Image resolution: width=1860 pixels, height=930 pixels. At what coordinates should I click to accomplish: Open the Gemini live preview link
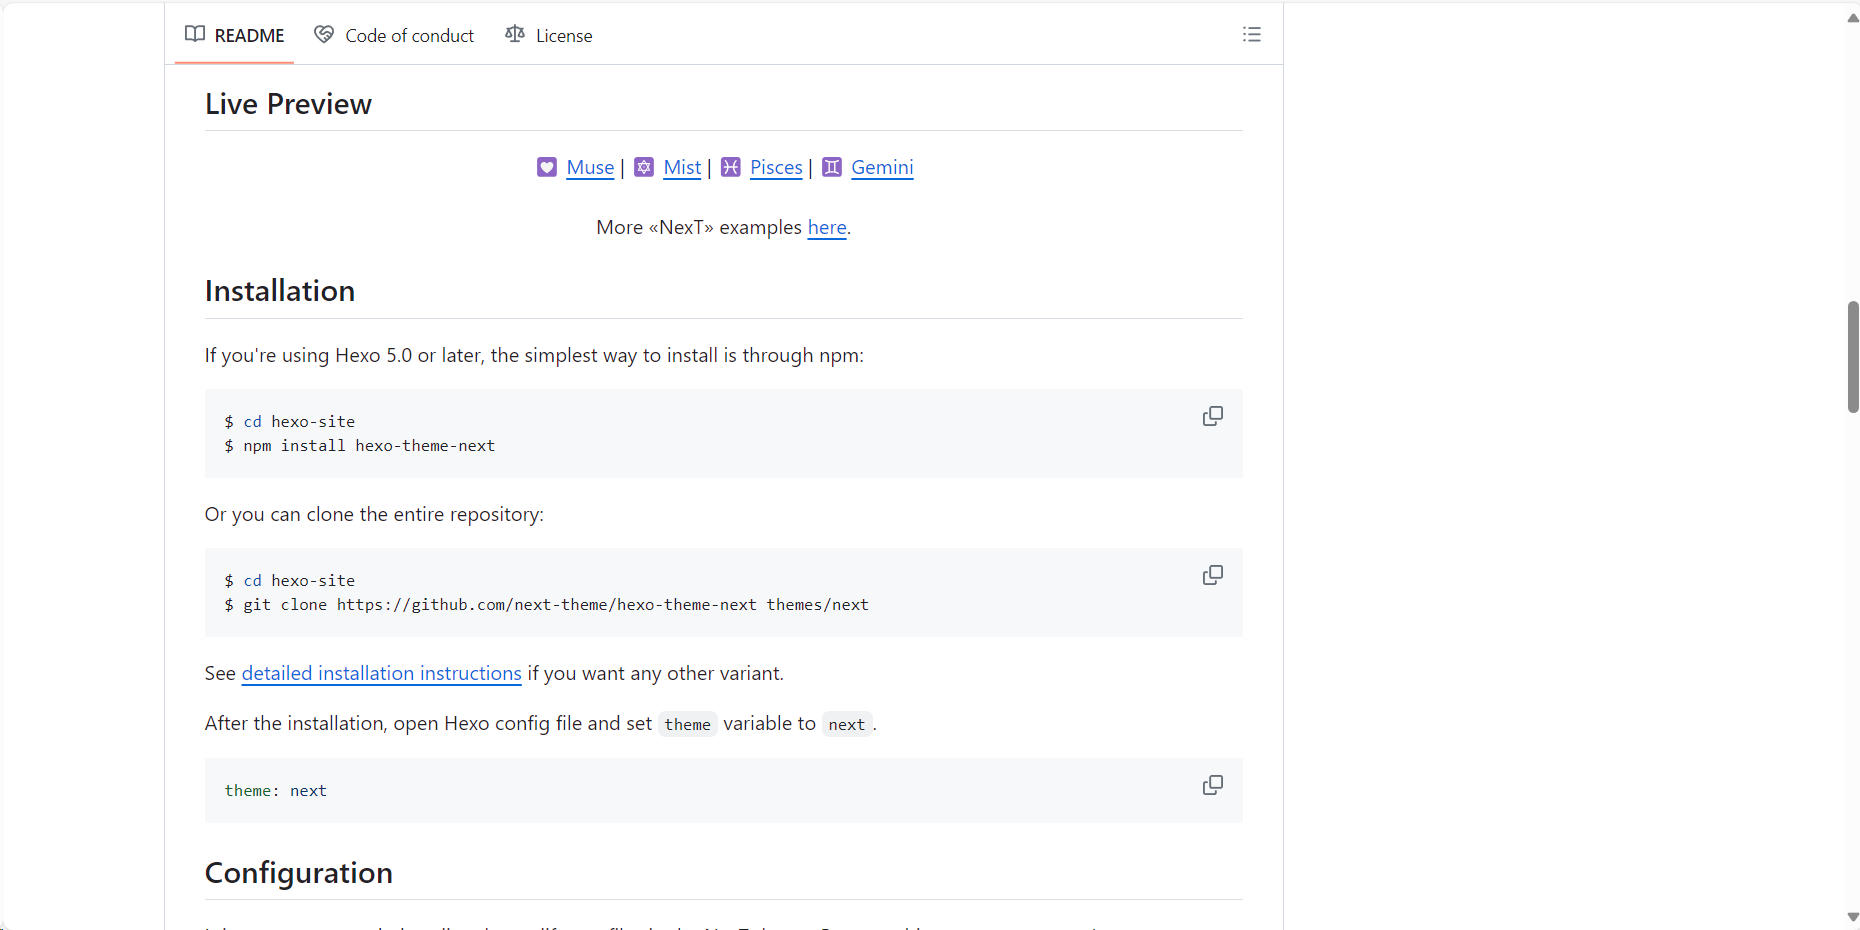(882, 167)
